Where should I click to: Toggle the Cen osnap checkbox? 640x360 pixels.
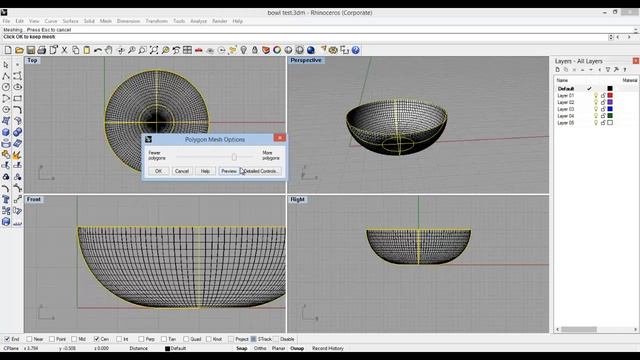click(x=96, y=339)
